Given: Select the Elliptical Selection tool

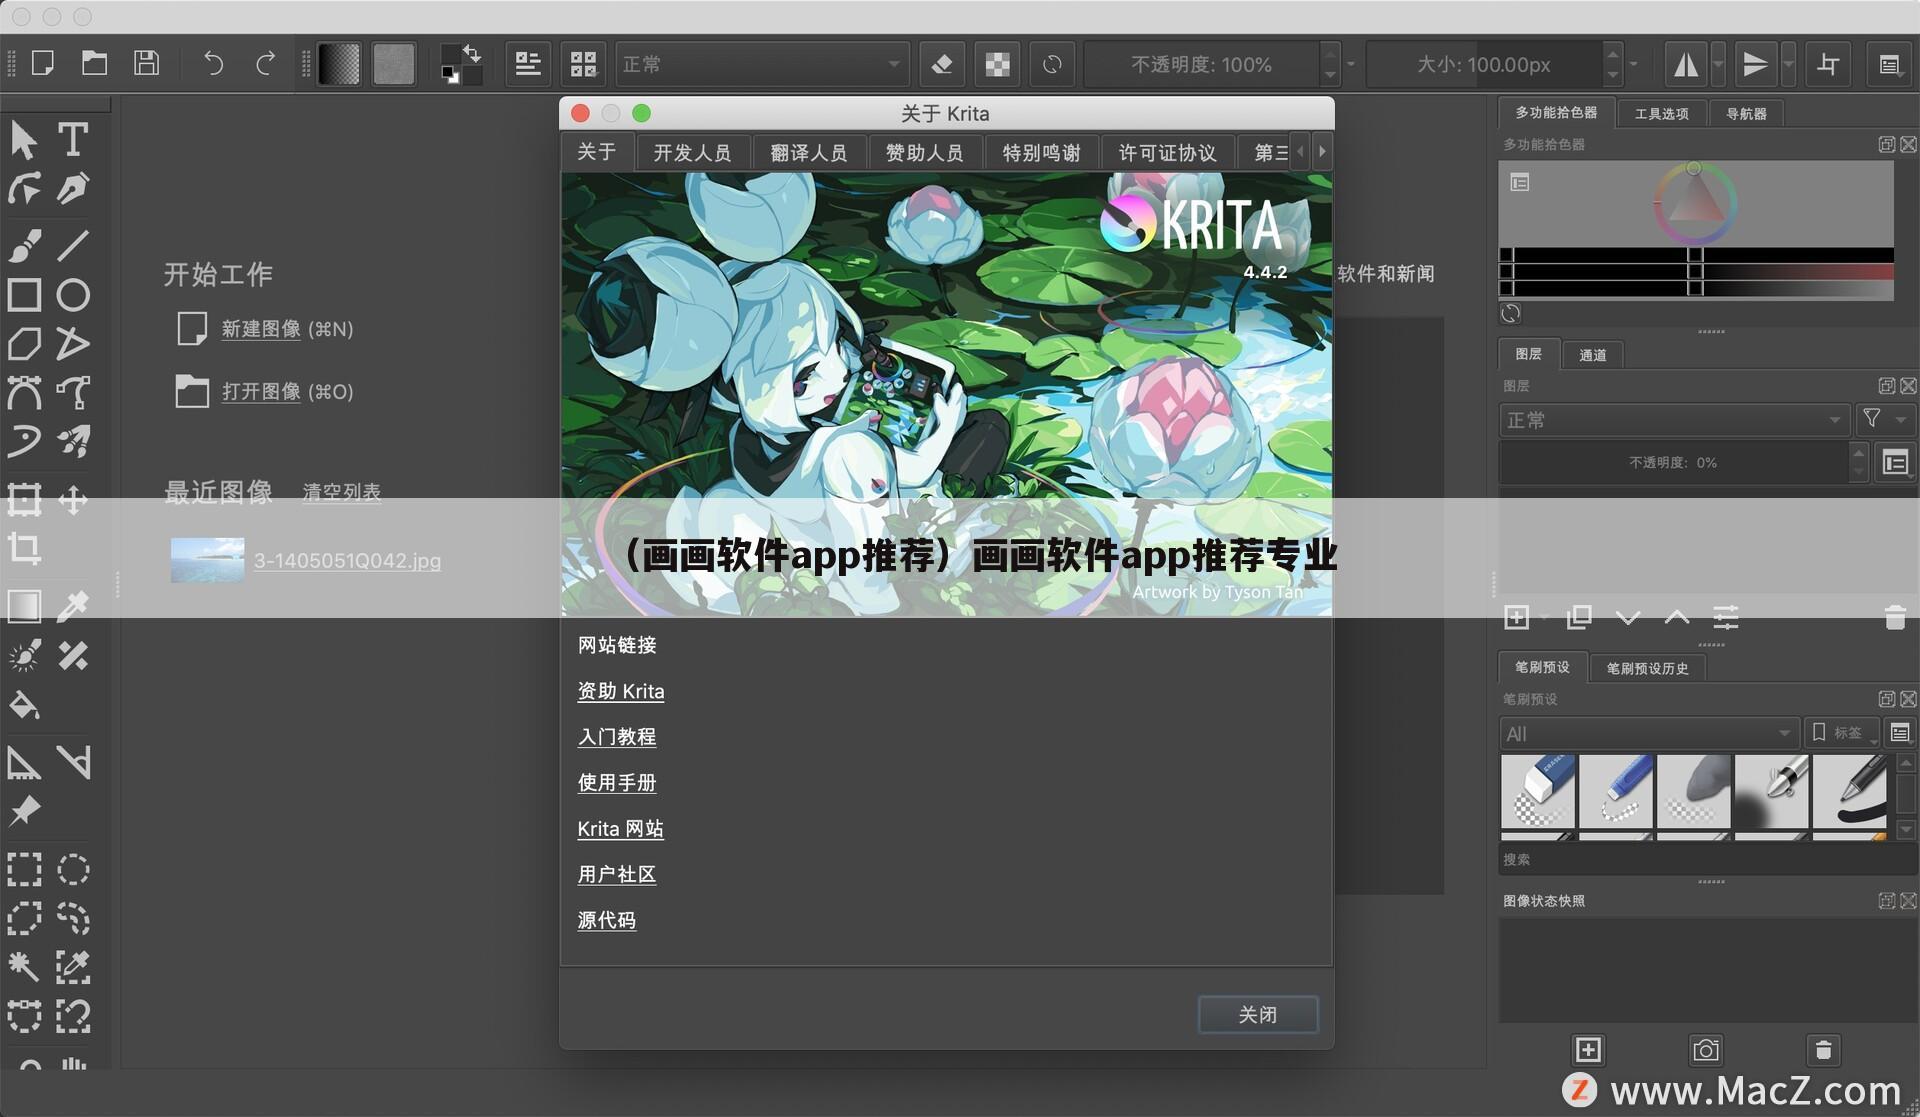Looking at the screenshot, I should [72, 869].
